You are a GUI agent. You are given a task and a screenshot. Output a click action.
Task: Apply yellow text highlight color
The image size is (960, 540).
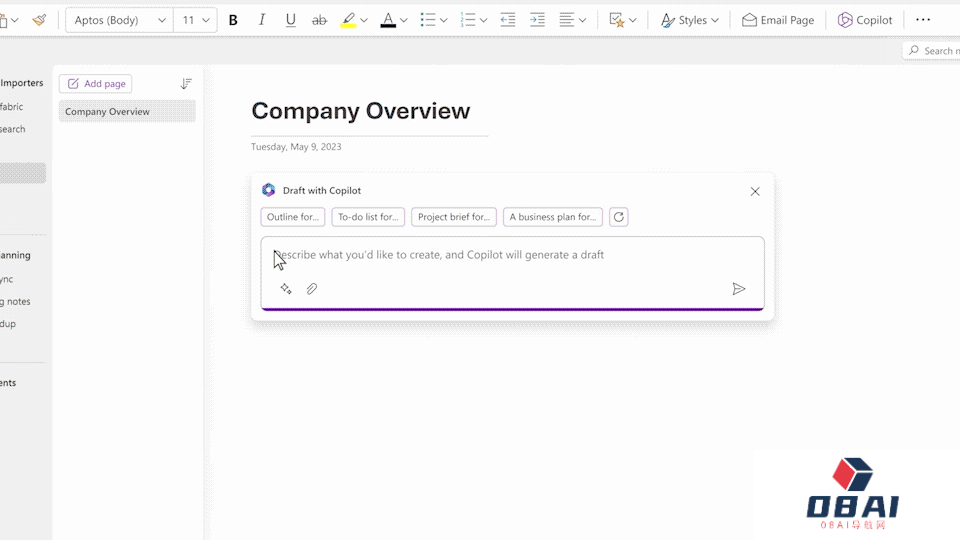348,20
